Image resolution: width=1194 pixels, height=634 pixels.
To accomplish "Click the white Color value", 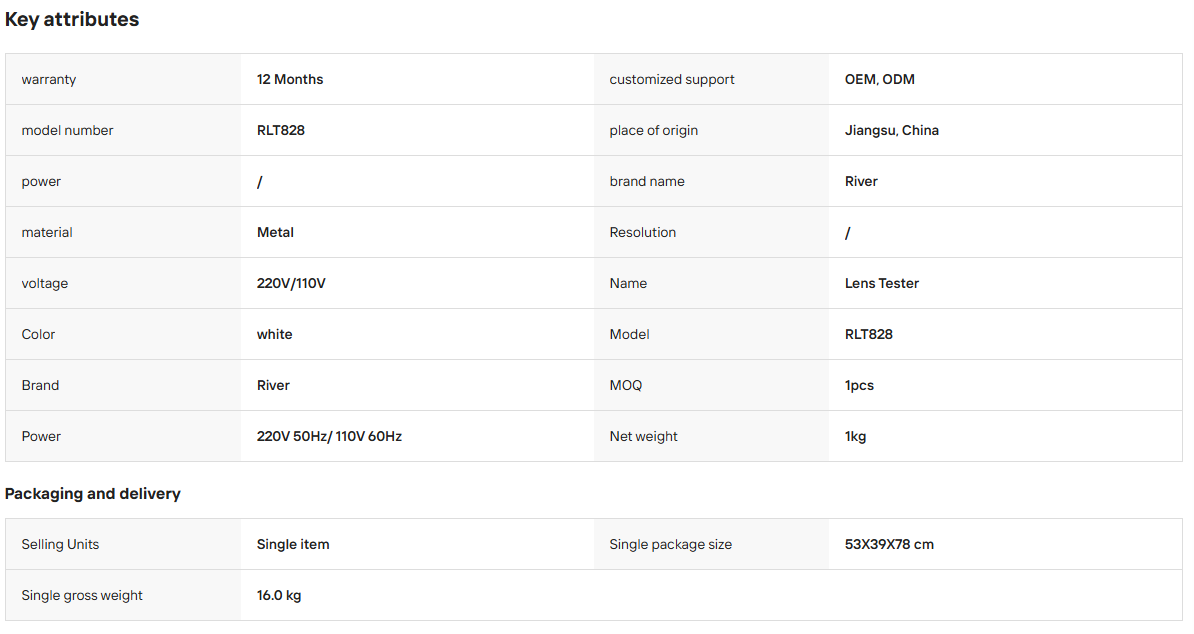I will click(x=274, y=334).
